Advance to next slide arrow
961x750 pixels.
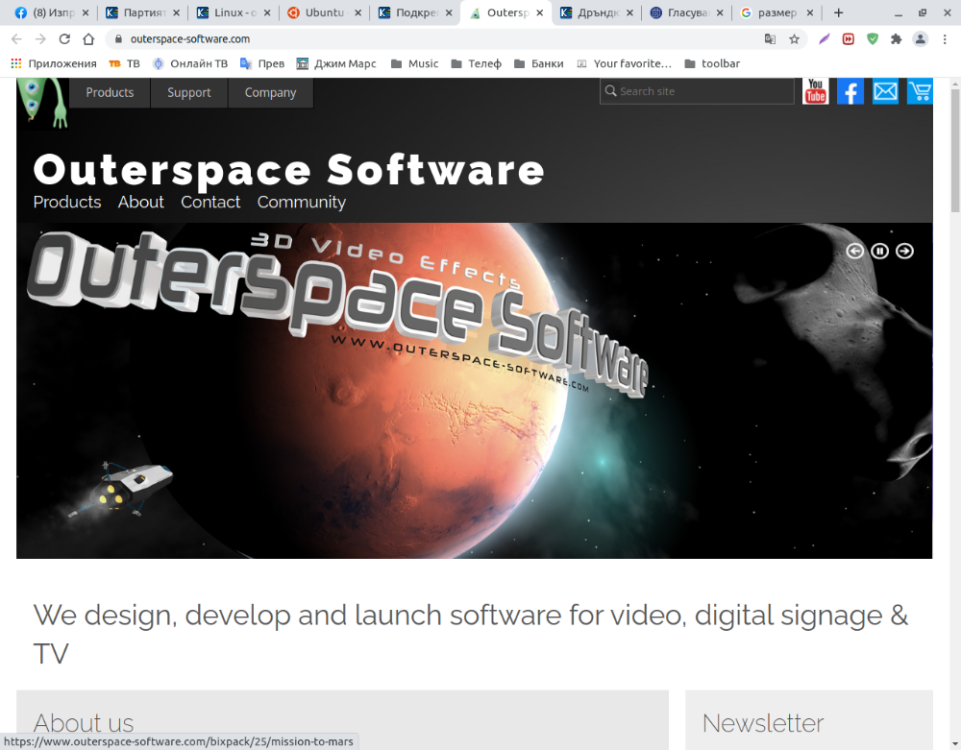[x=905, y=251]
